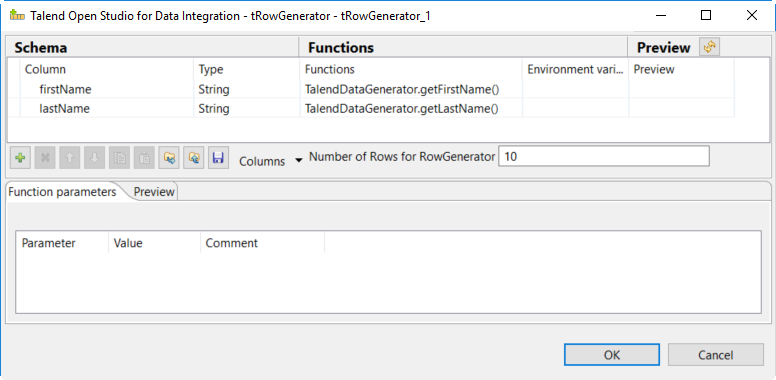Click the remove column X icon

[x=45, y=158]
